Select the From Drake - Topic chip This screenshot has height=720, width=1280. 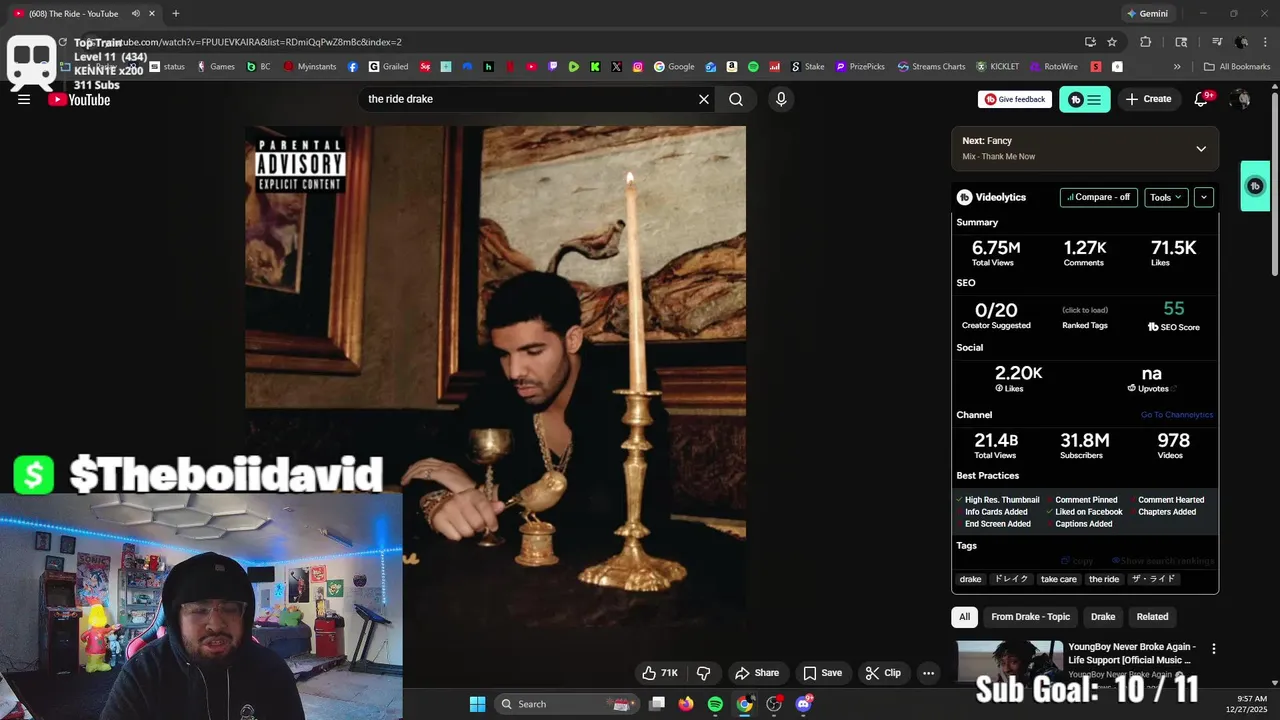click(1030, 617)
